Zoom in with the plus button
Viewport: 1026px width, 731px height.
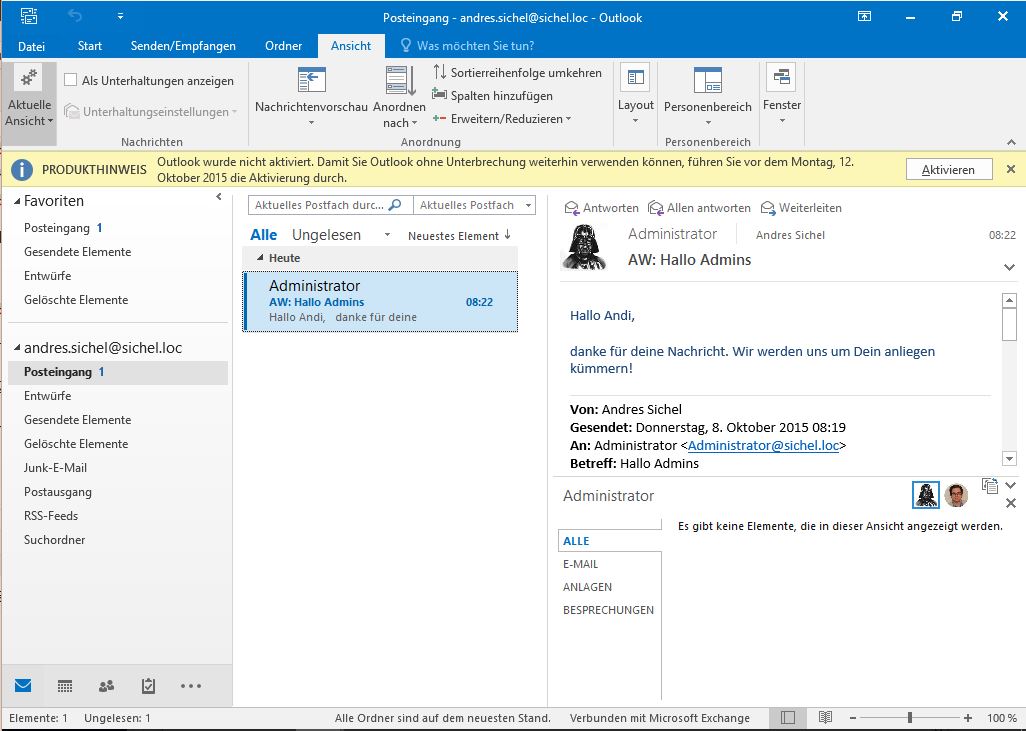click(x=968, y=718)
